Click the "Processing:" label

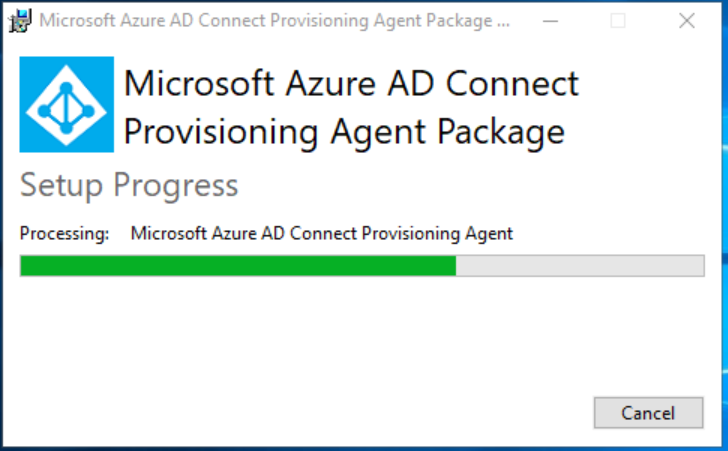click(x=64, y=234)
